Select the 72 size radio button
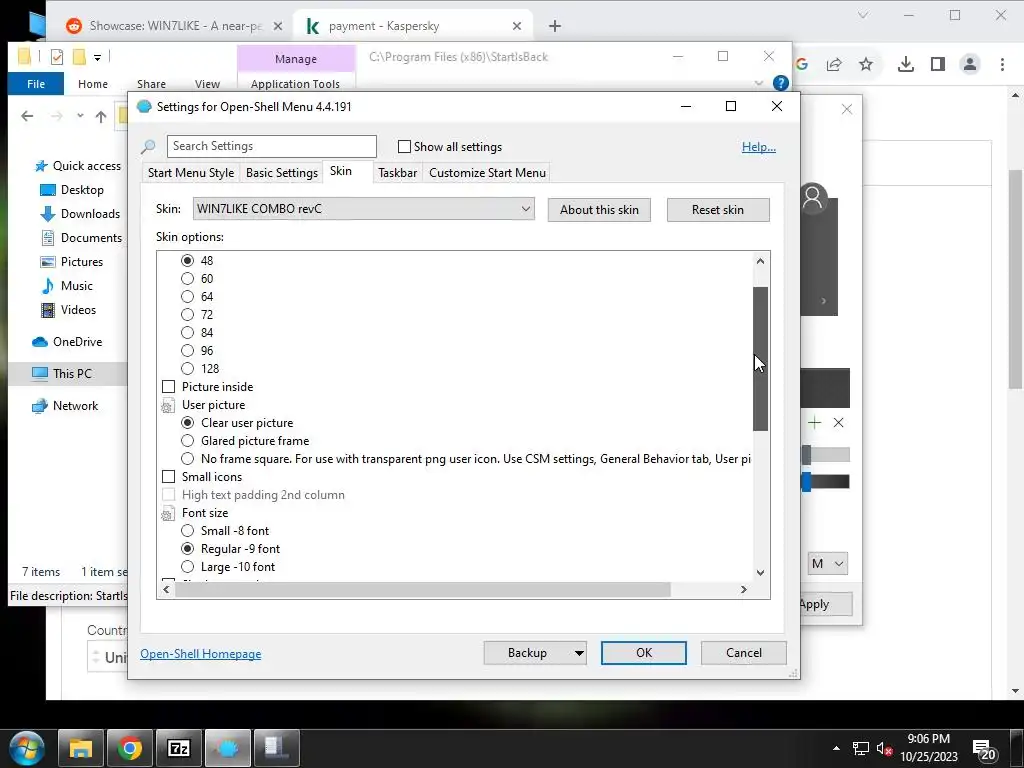 [x=187, y=315]
